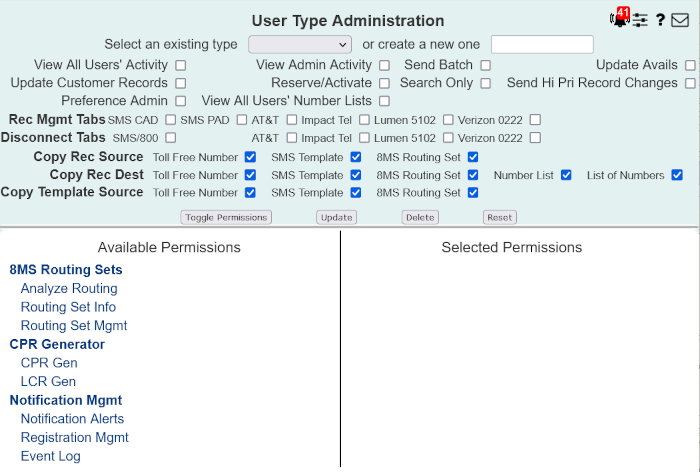Expand the existing type dropdown
700x472 pixels.
tap(300, 45)
